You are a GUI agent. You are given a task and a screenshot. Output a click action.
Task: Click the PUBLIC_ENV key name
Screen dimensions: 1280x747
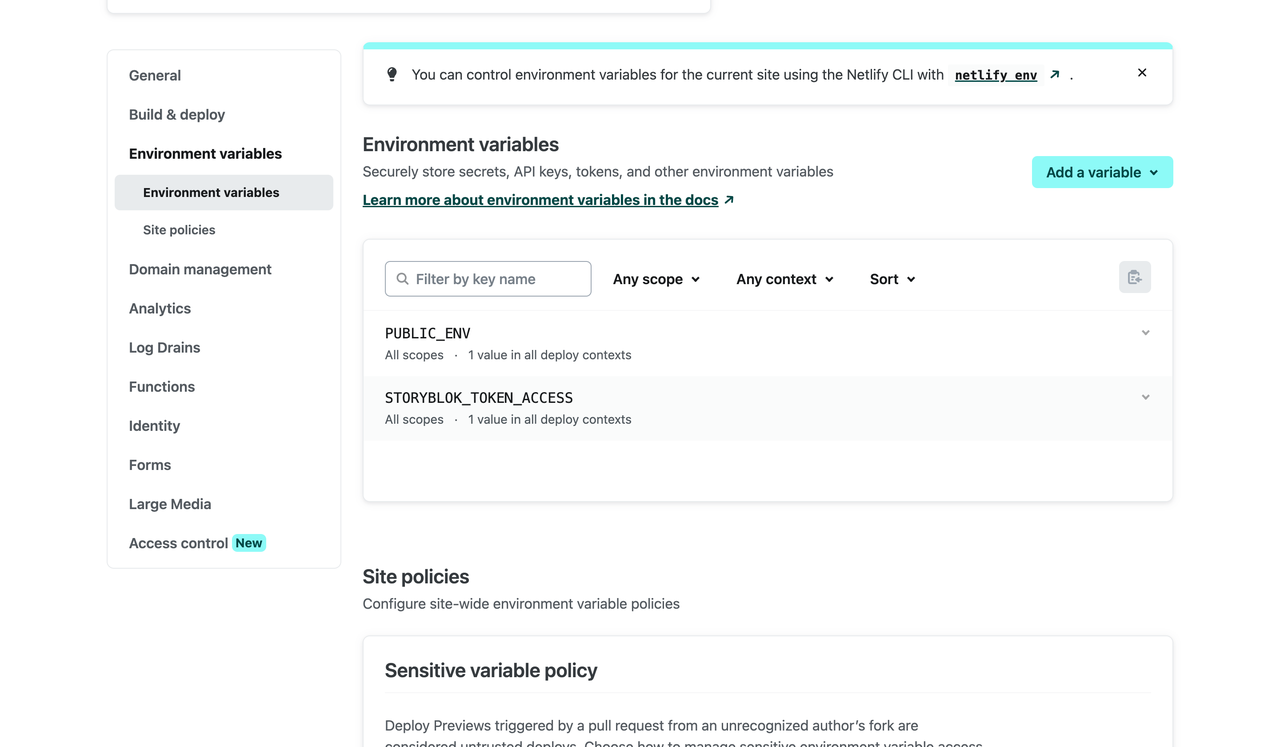point(427,333)
